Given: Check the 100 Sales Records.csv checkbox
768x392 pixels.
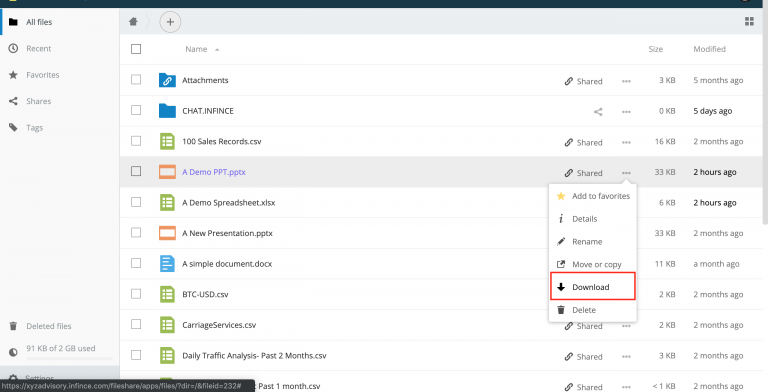Looking at the screenshot, I should (x=136, y=141).
